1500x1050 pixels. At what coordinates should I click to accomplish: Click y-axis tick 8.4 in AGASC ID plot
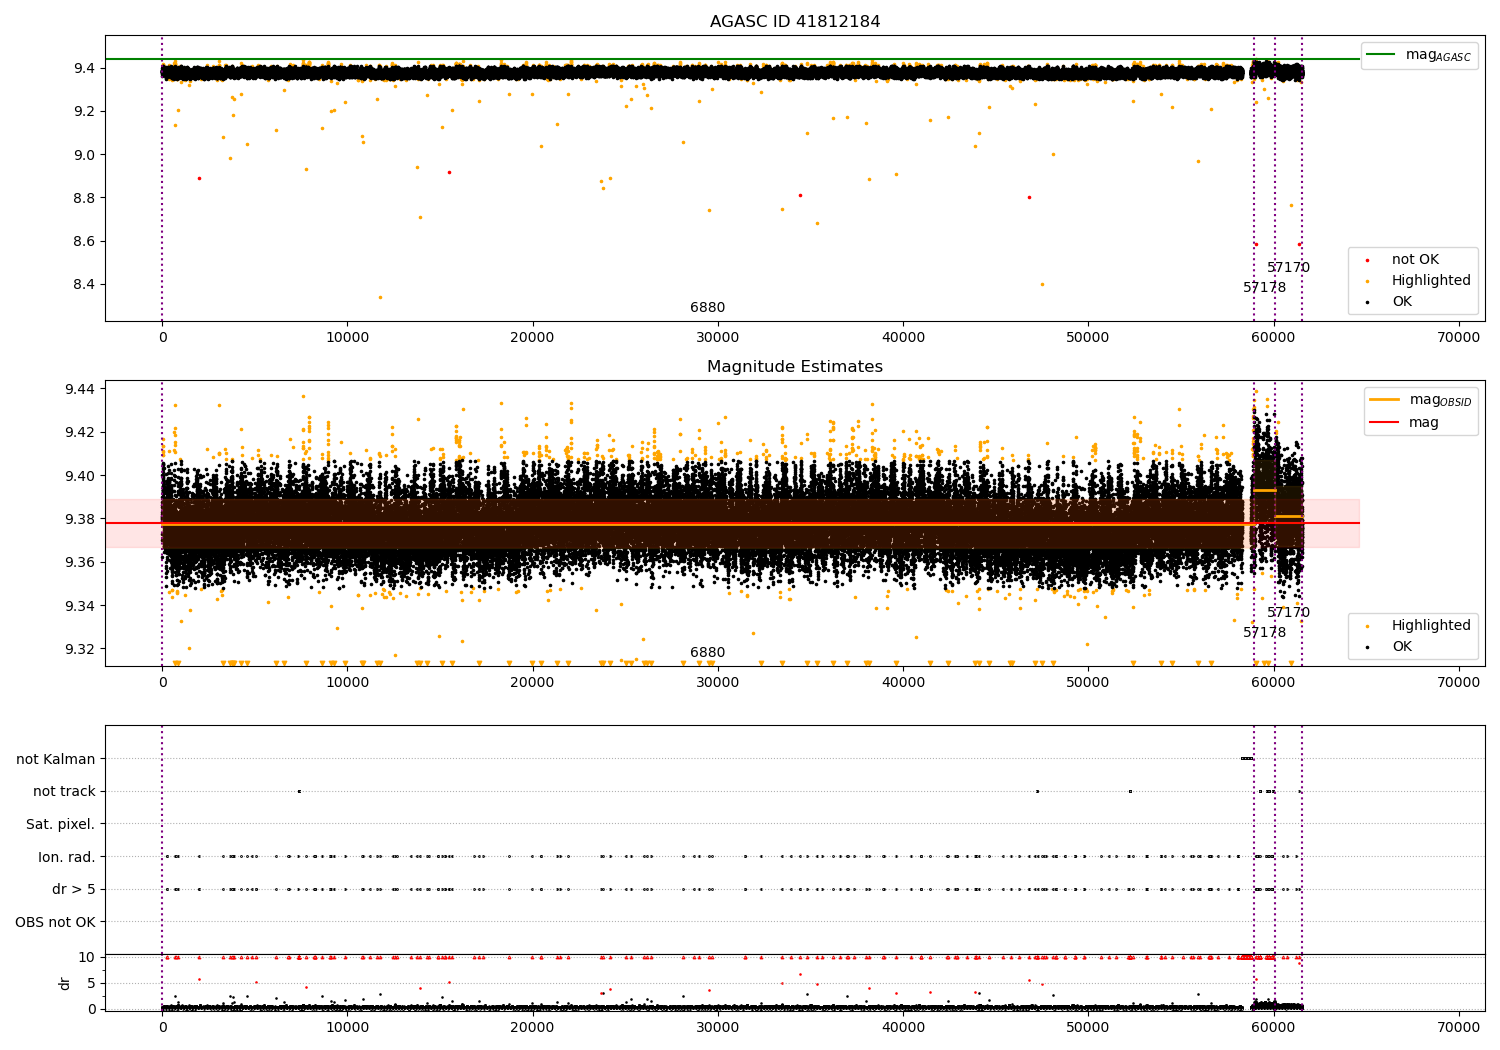[x=85, y=285]
